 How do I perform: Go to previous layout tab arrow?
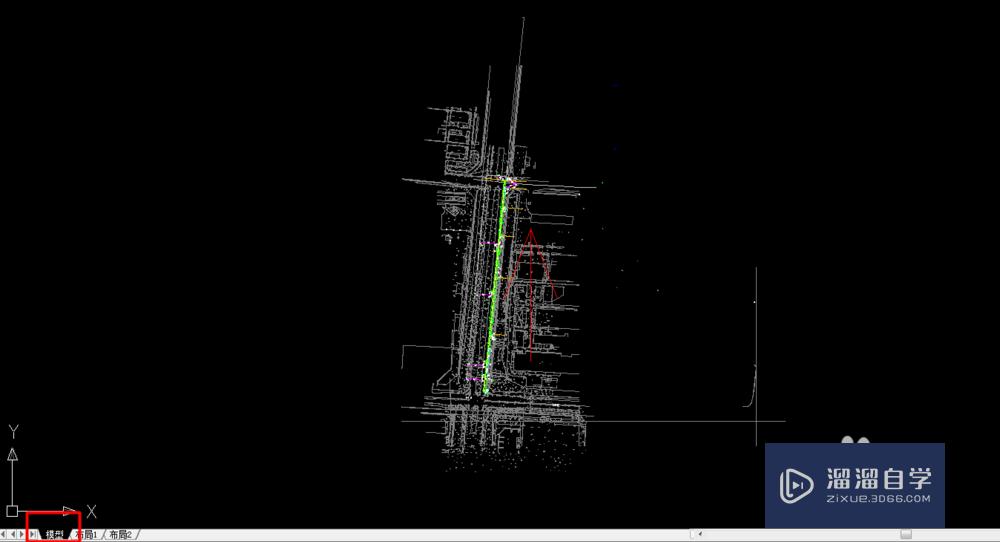point(13,534)
